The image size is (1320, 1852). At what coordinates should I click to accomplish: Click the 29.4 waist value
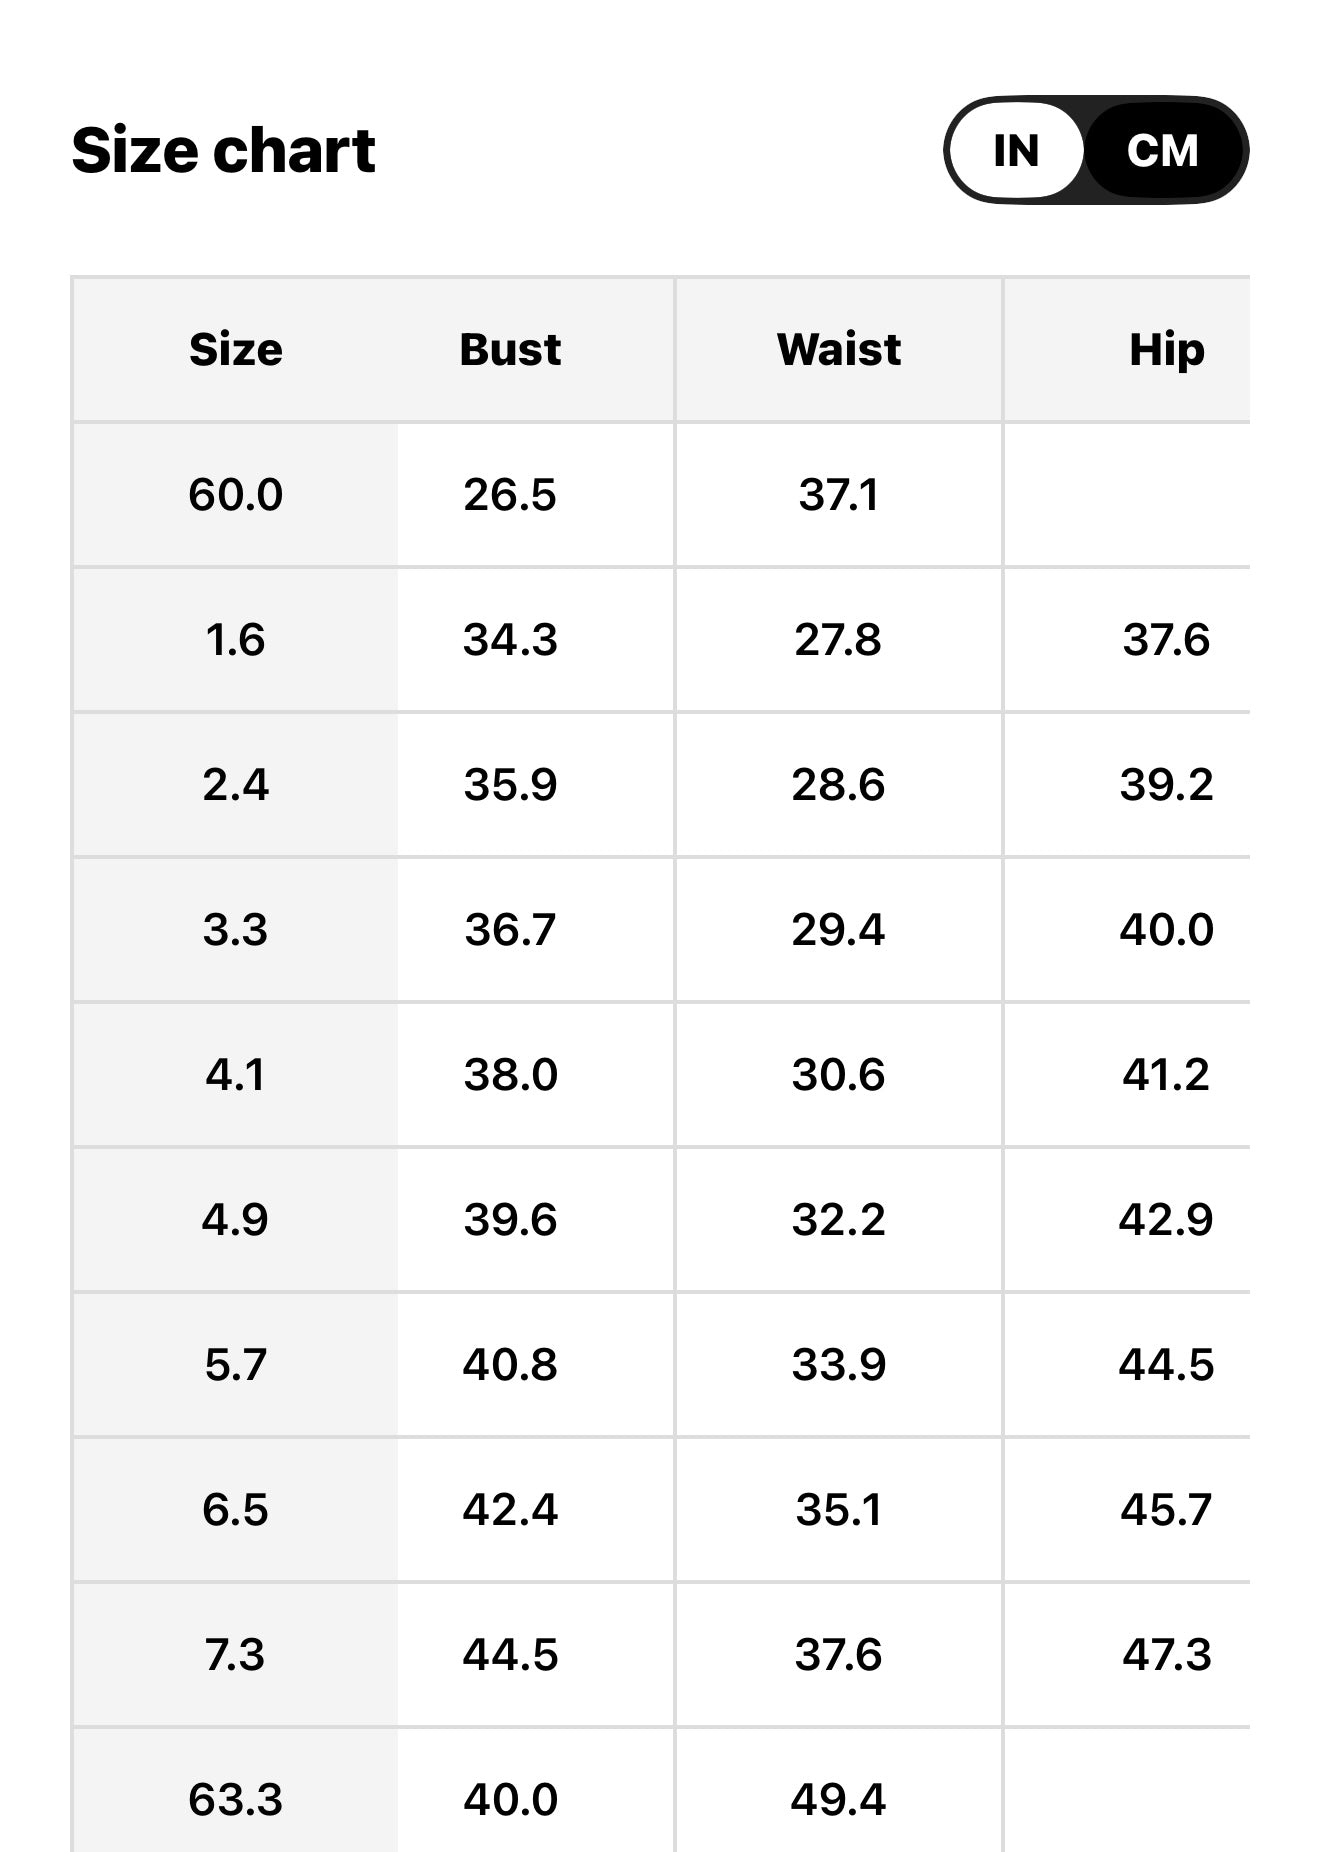click(x=838, y=930)
